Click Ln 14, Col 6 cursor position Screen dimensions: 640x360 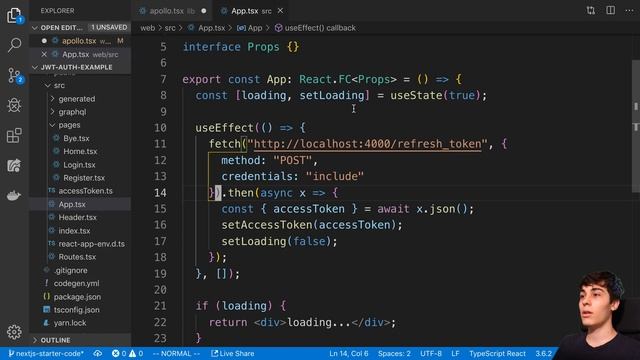point(349,353)
